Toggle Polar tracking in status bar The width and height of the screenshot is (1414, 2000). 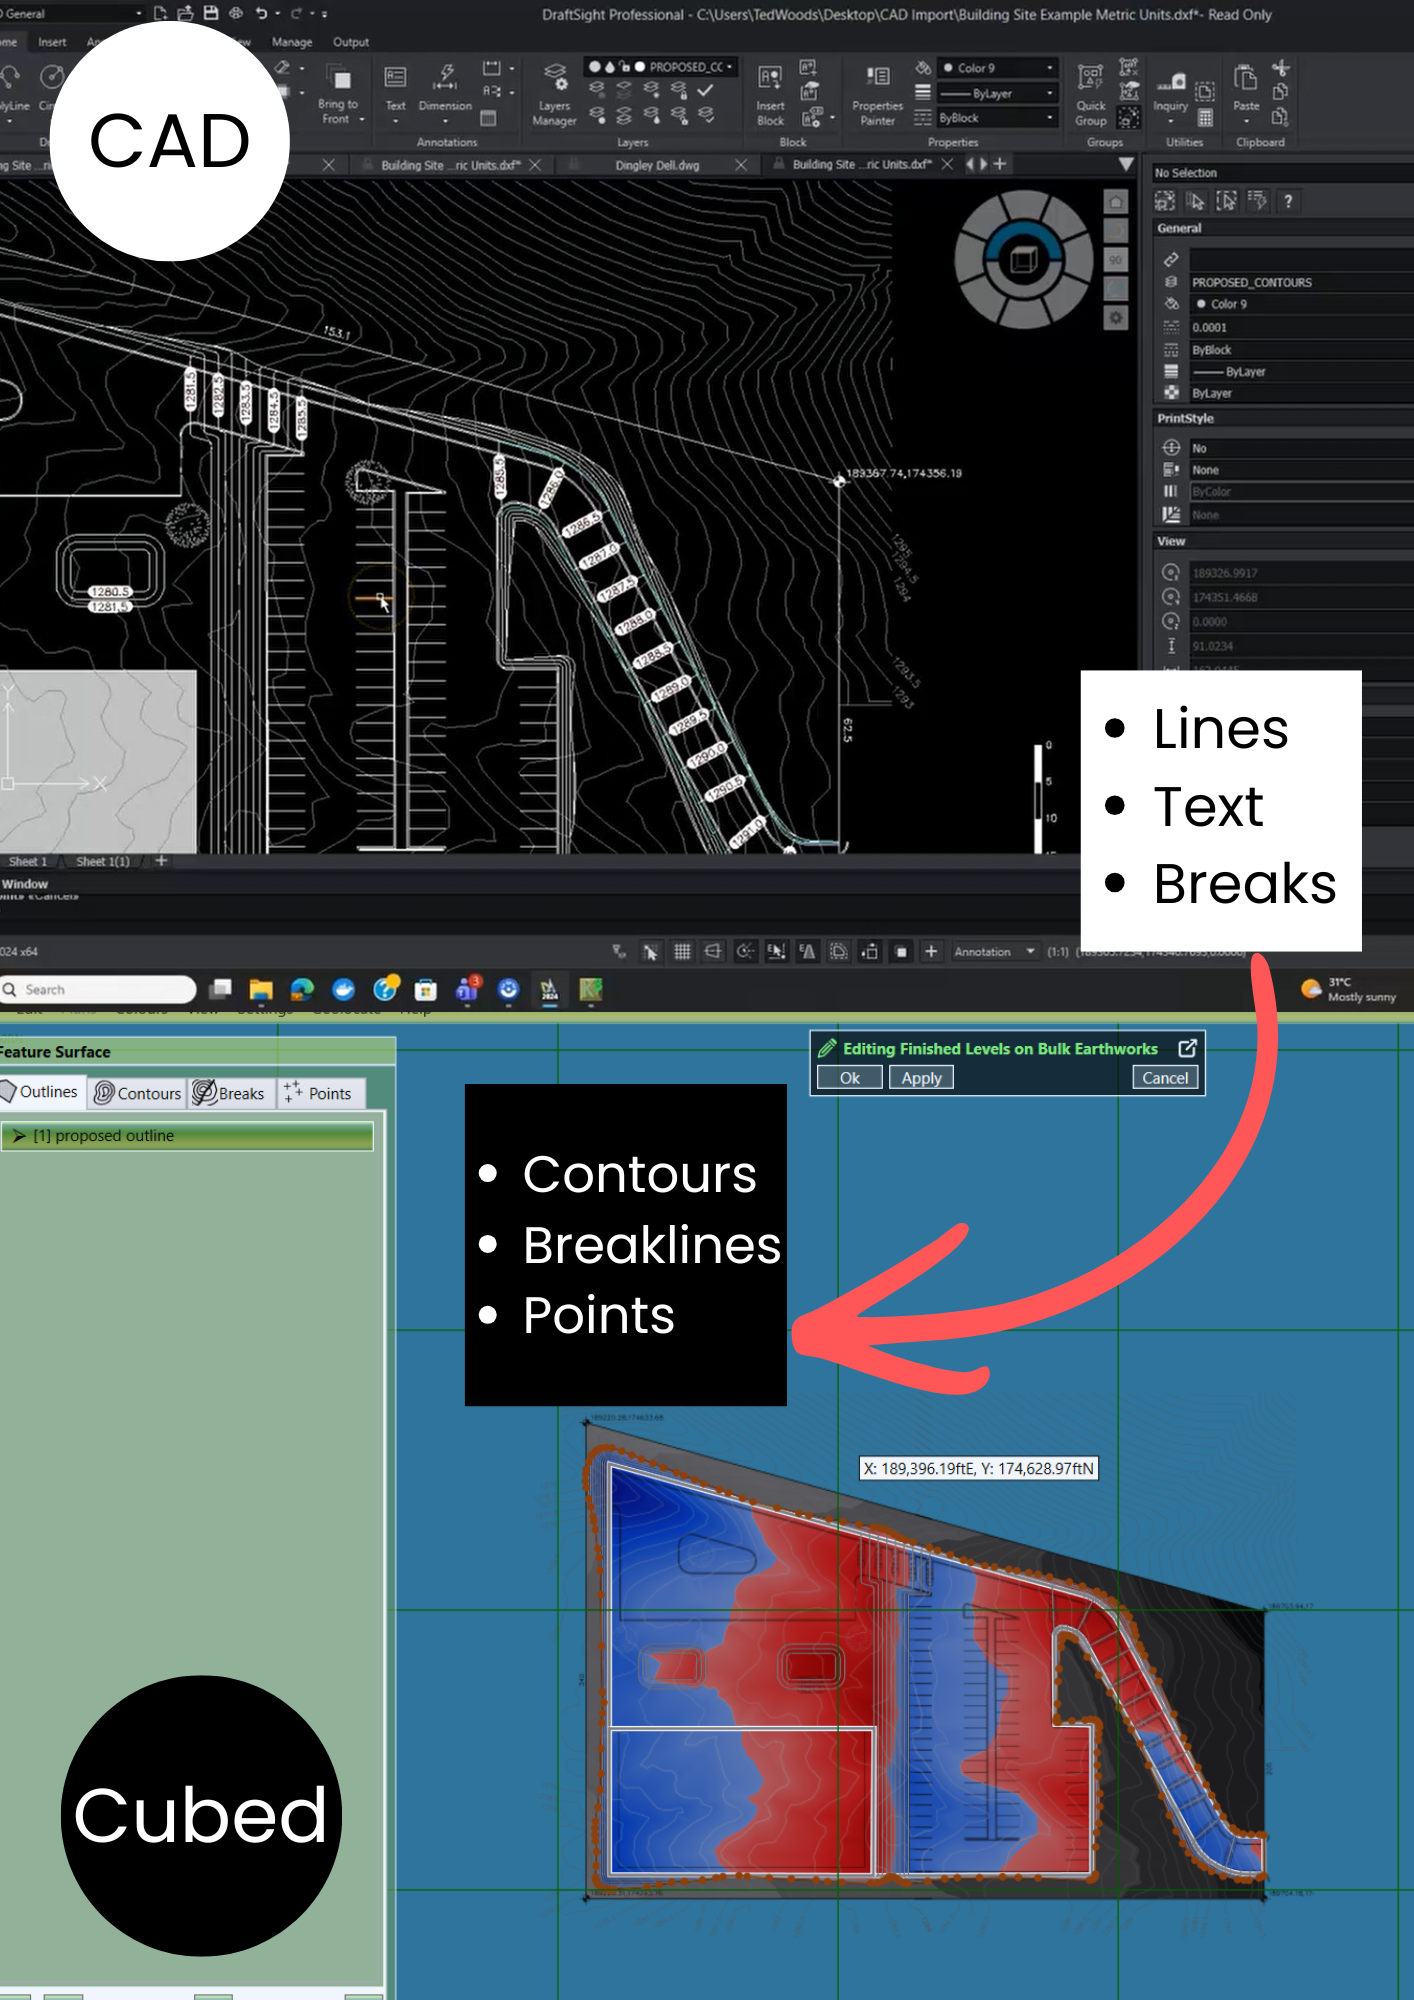[745, 952]
